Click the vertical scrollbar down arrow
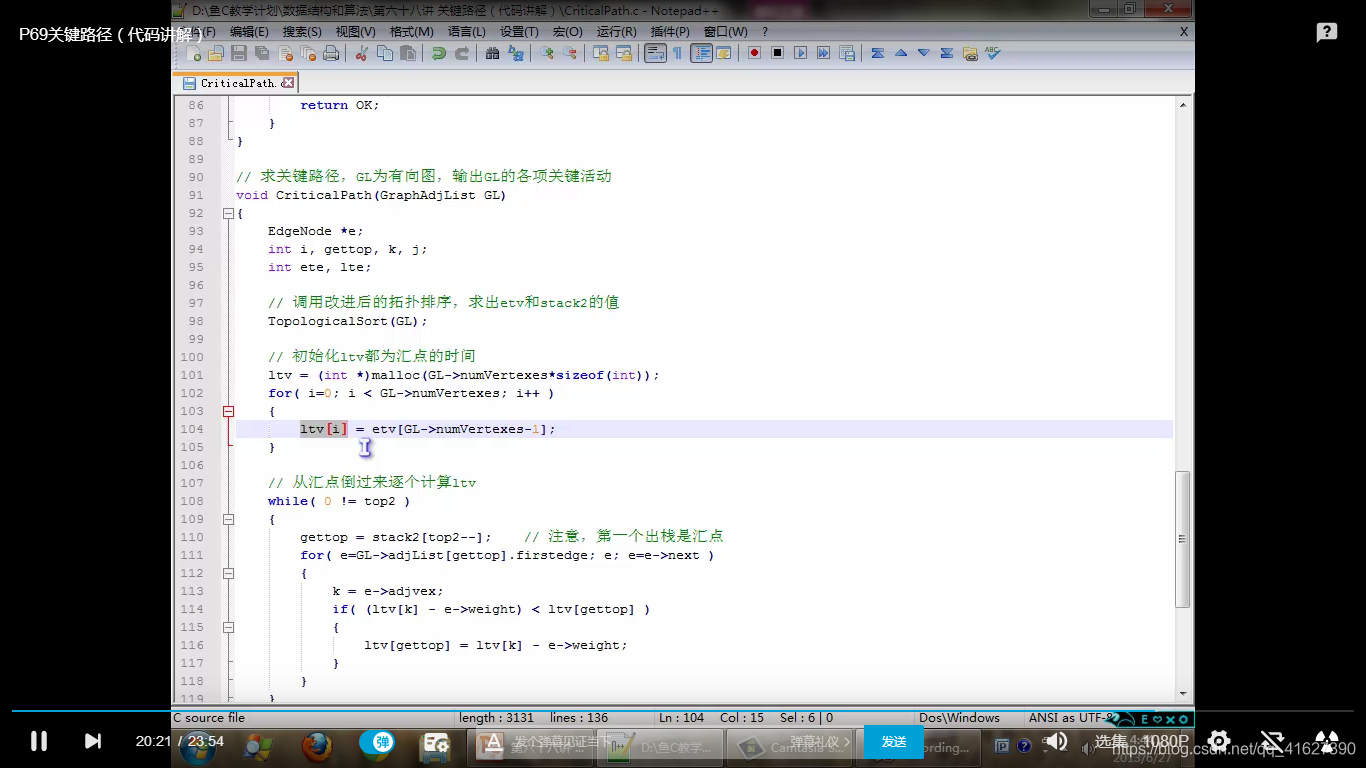The image size is (1366, 768). pos(1183,693)
